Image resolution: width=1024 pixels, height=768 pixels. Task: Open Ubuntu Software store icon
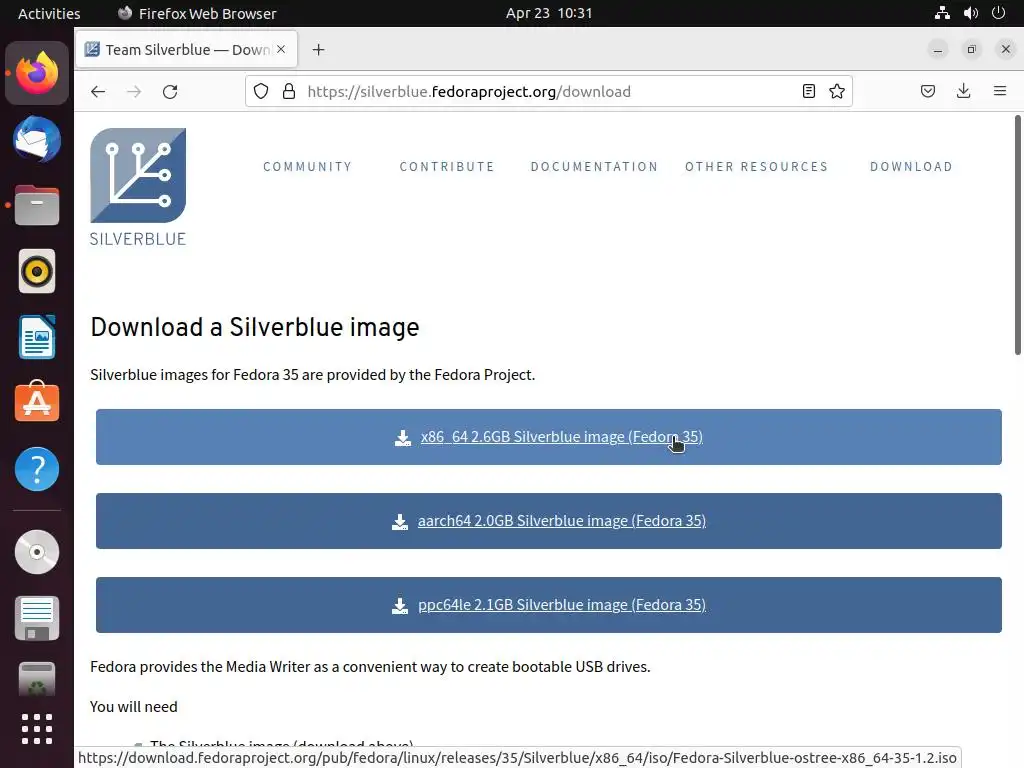(37, 402)
